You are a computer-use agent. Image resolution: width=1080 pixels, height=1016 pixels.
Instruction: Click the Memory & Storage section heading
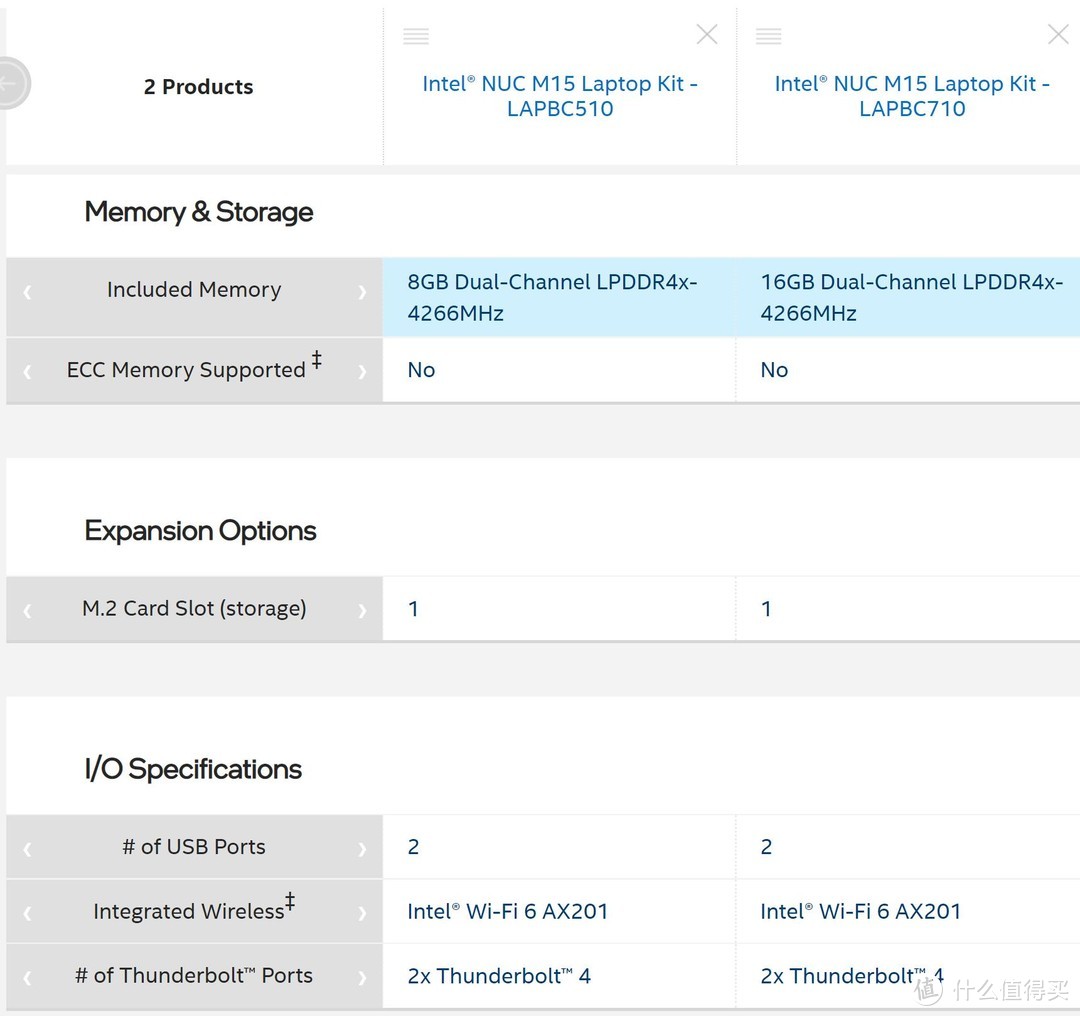[198, 212]
